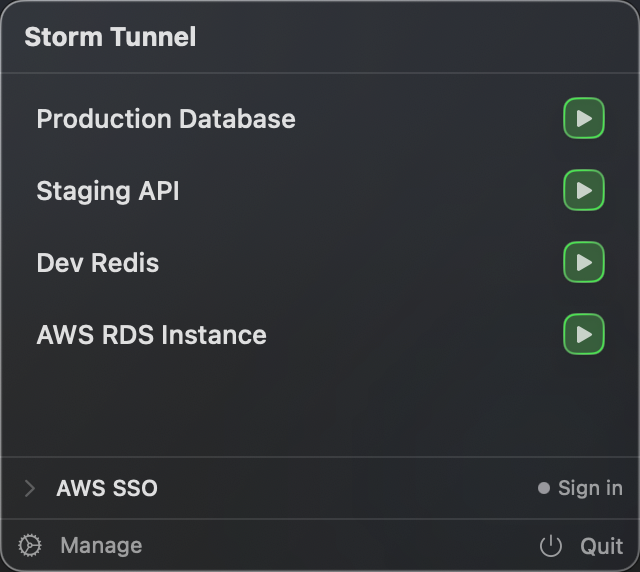Launch the AWS RDS Instance tunnel
This screenshot has height=572, width=640.
(584, 334)
